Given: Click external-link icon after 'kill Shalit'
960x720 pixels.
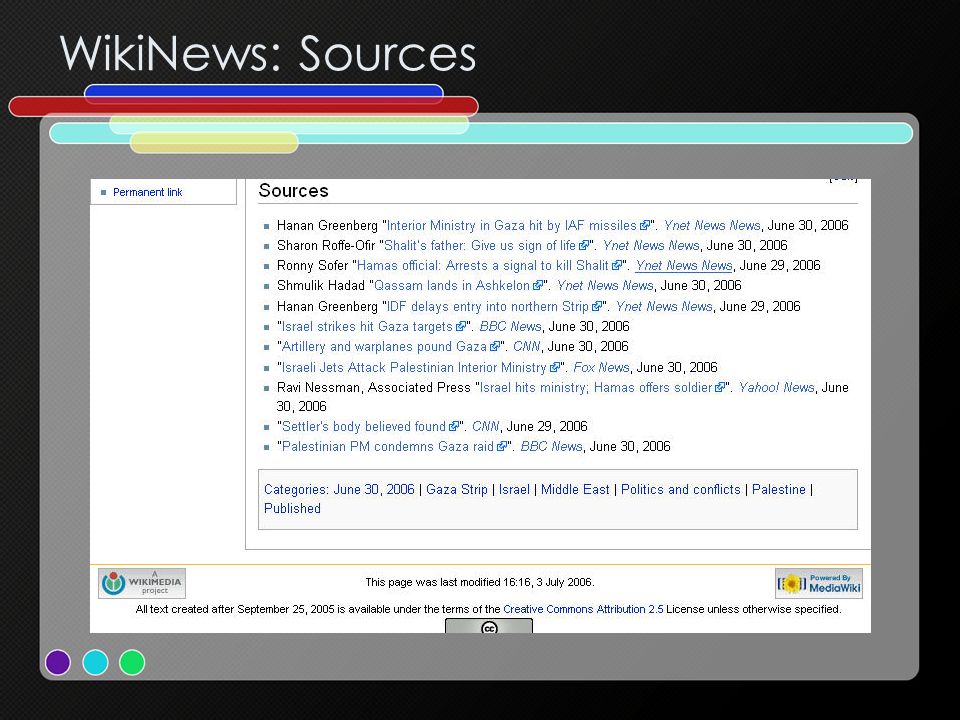Looking at the screenshot, I should (x=617, y=266).
